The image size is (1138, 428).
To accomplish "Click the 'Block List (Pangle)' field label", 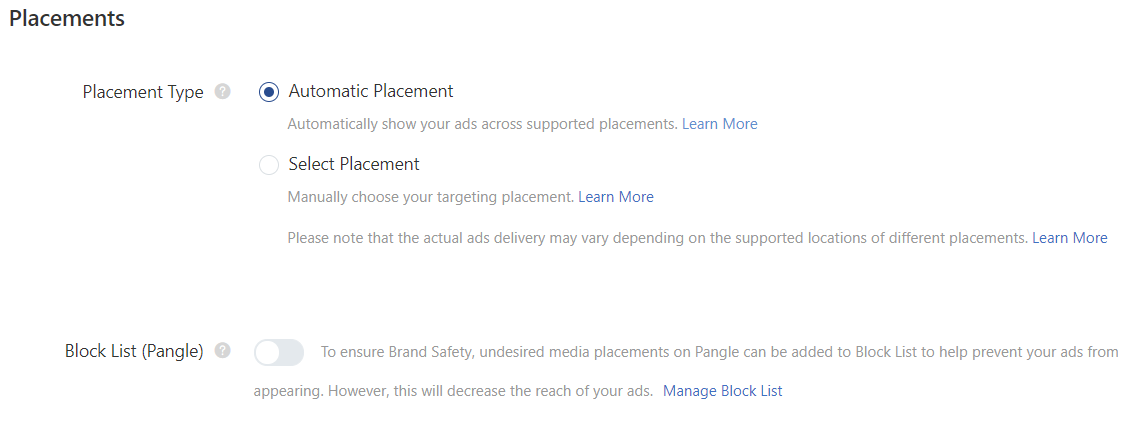I will [134, 351].
